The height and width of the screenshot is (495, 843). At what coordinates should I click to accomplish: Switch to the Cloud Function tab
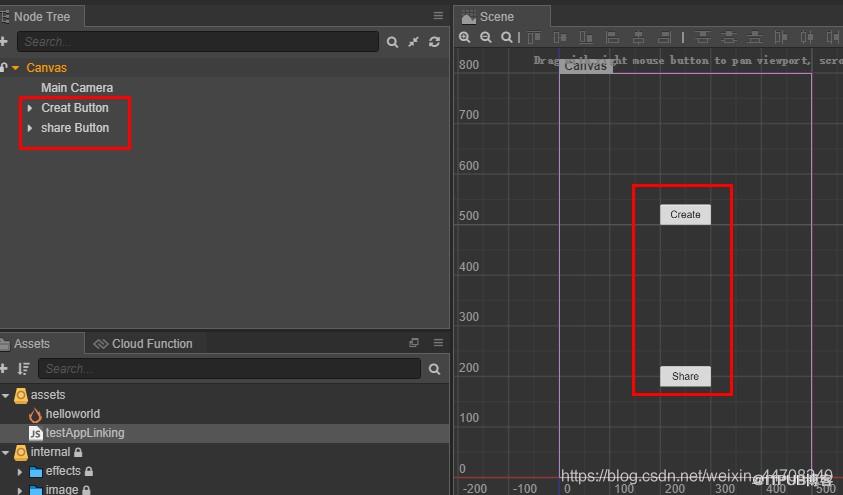[x=143, y=343]
